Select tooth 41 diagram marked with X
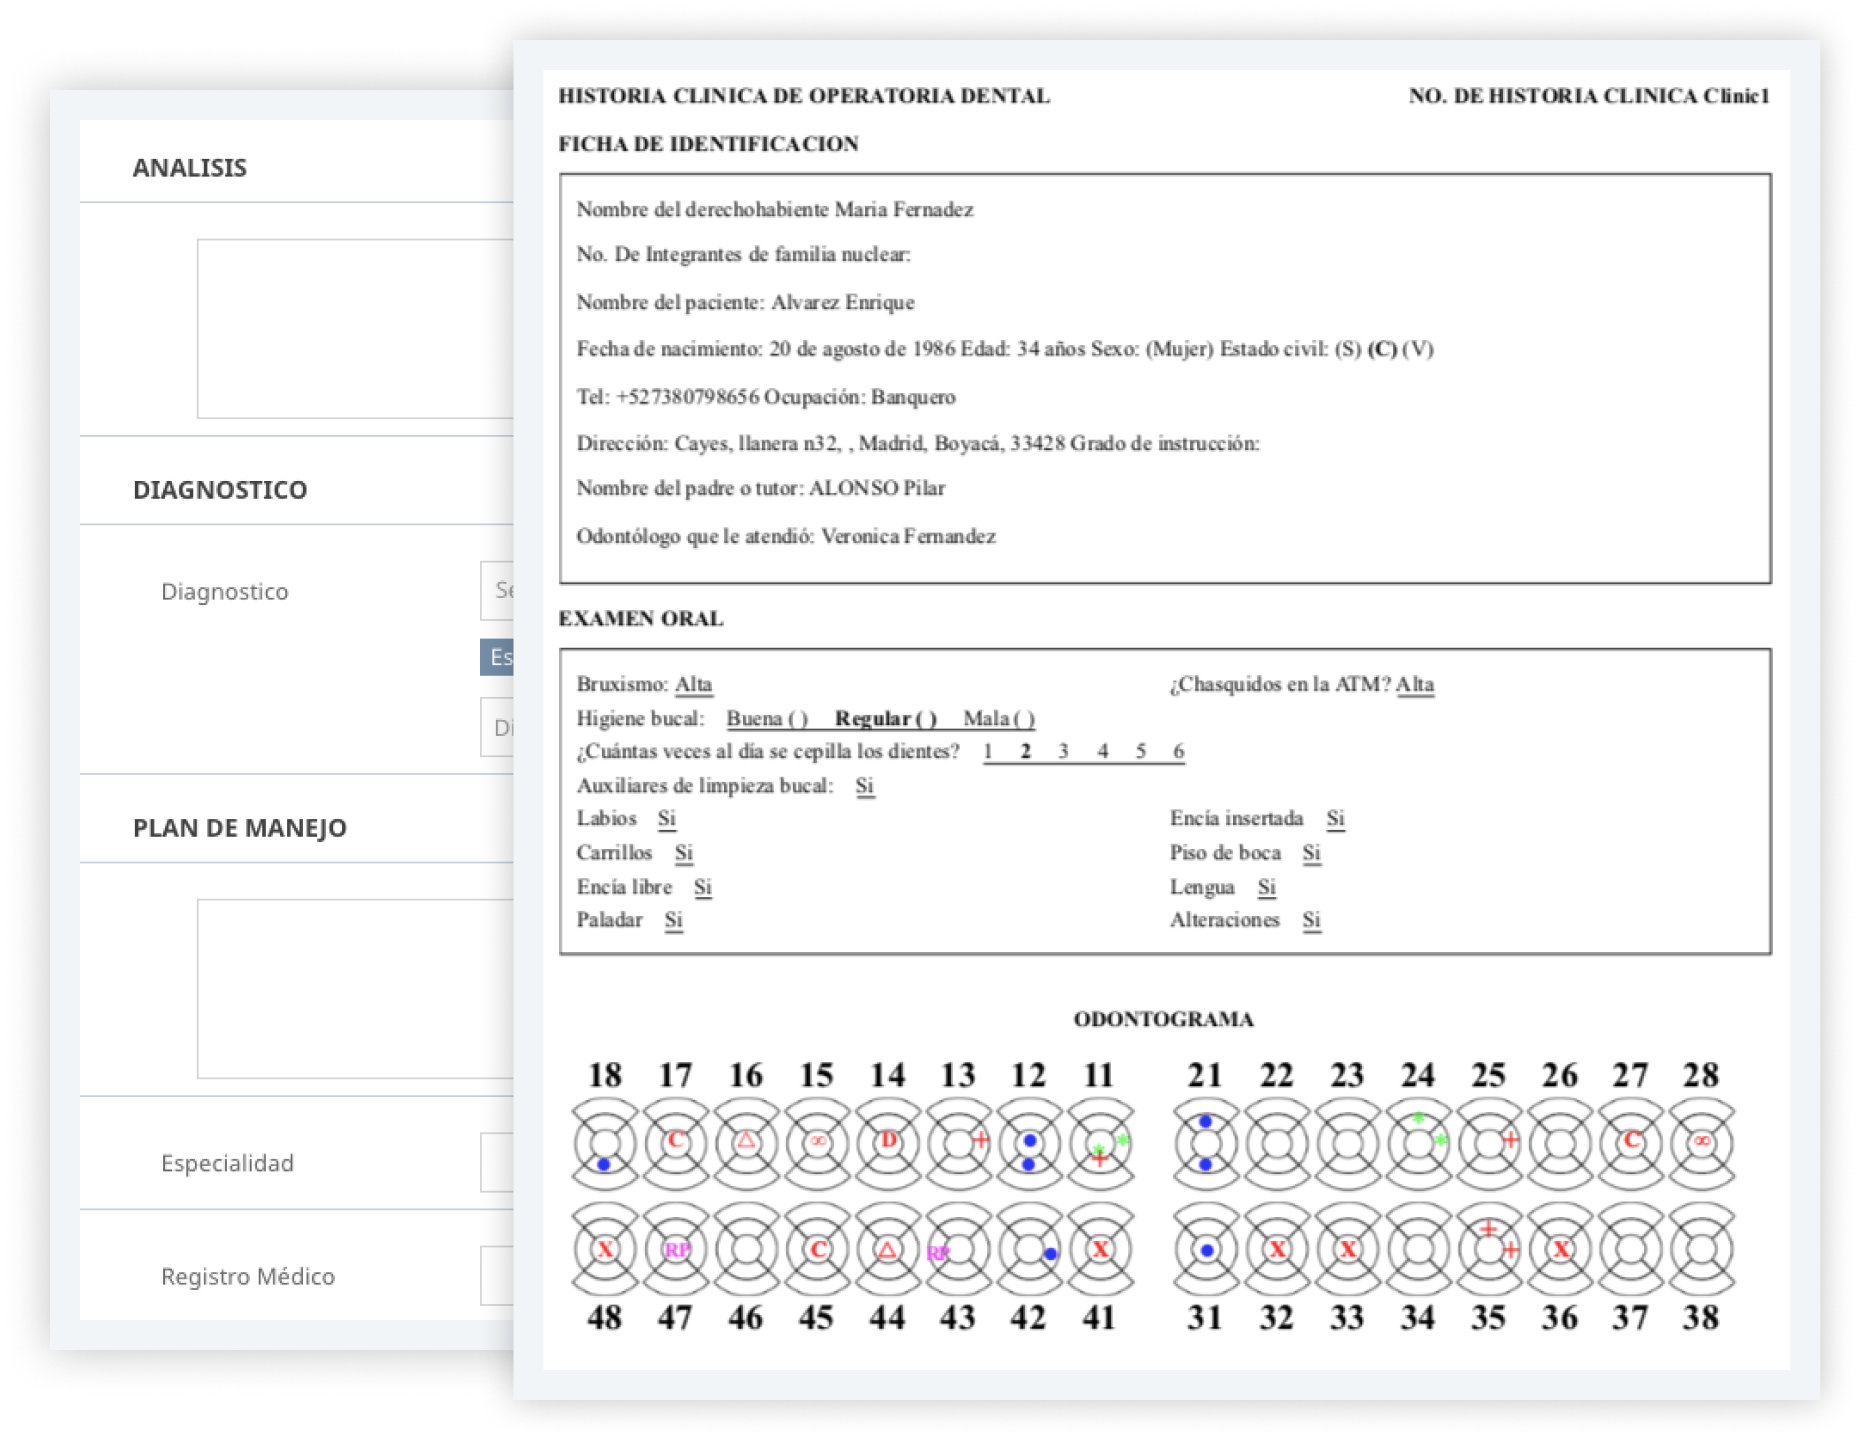 click(x=1100, y=1249)
